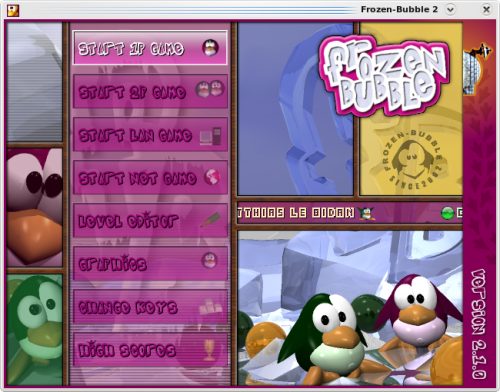
Task: Close the Frozen-Bubble 2 window
Action: pos(486,9)
